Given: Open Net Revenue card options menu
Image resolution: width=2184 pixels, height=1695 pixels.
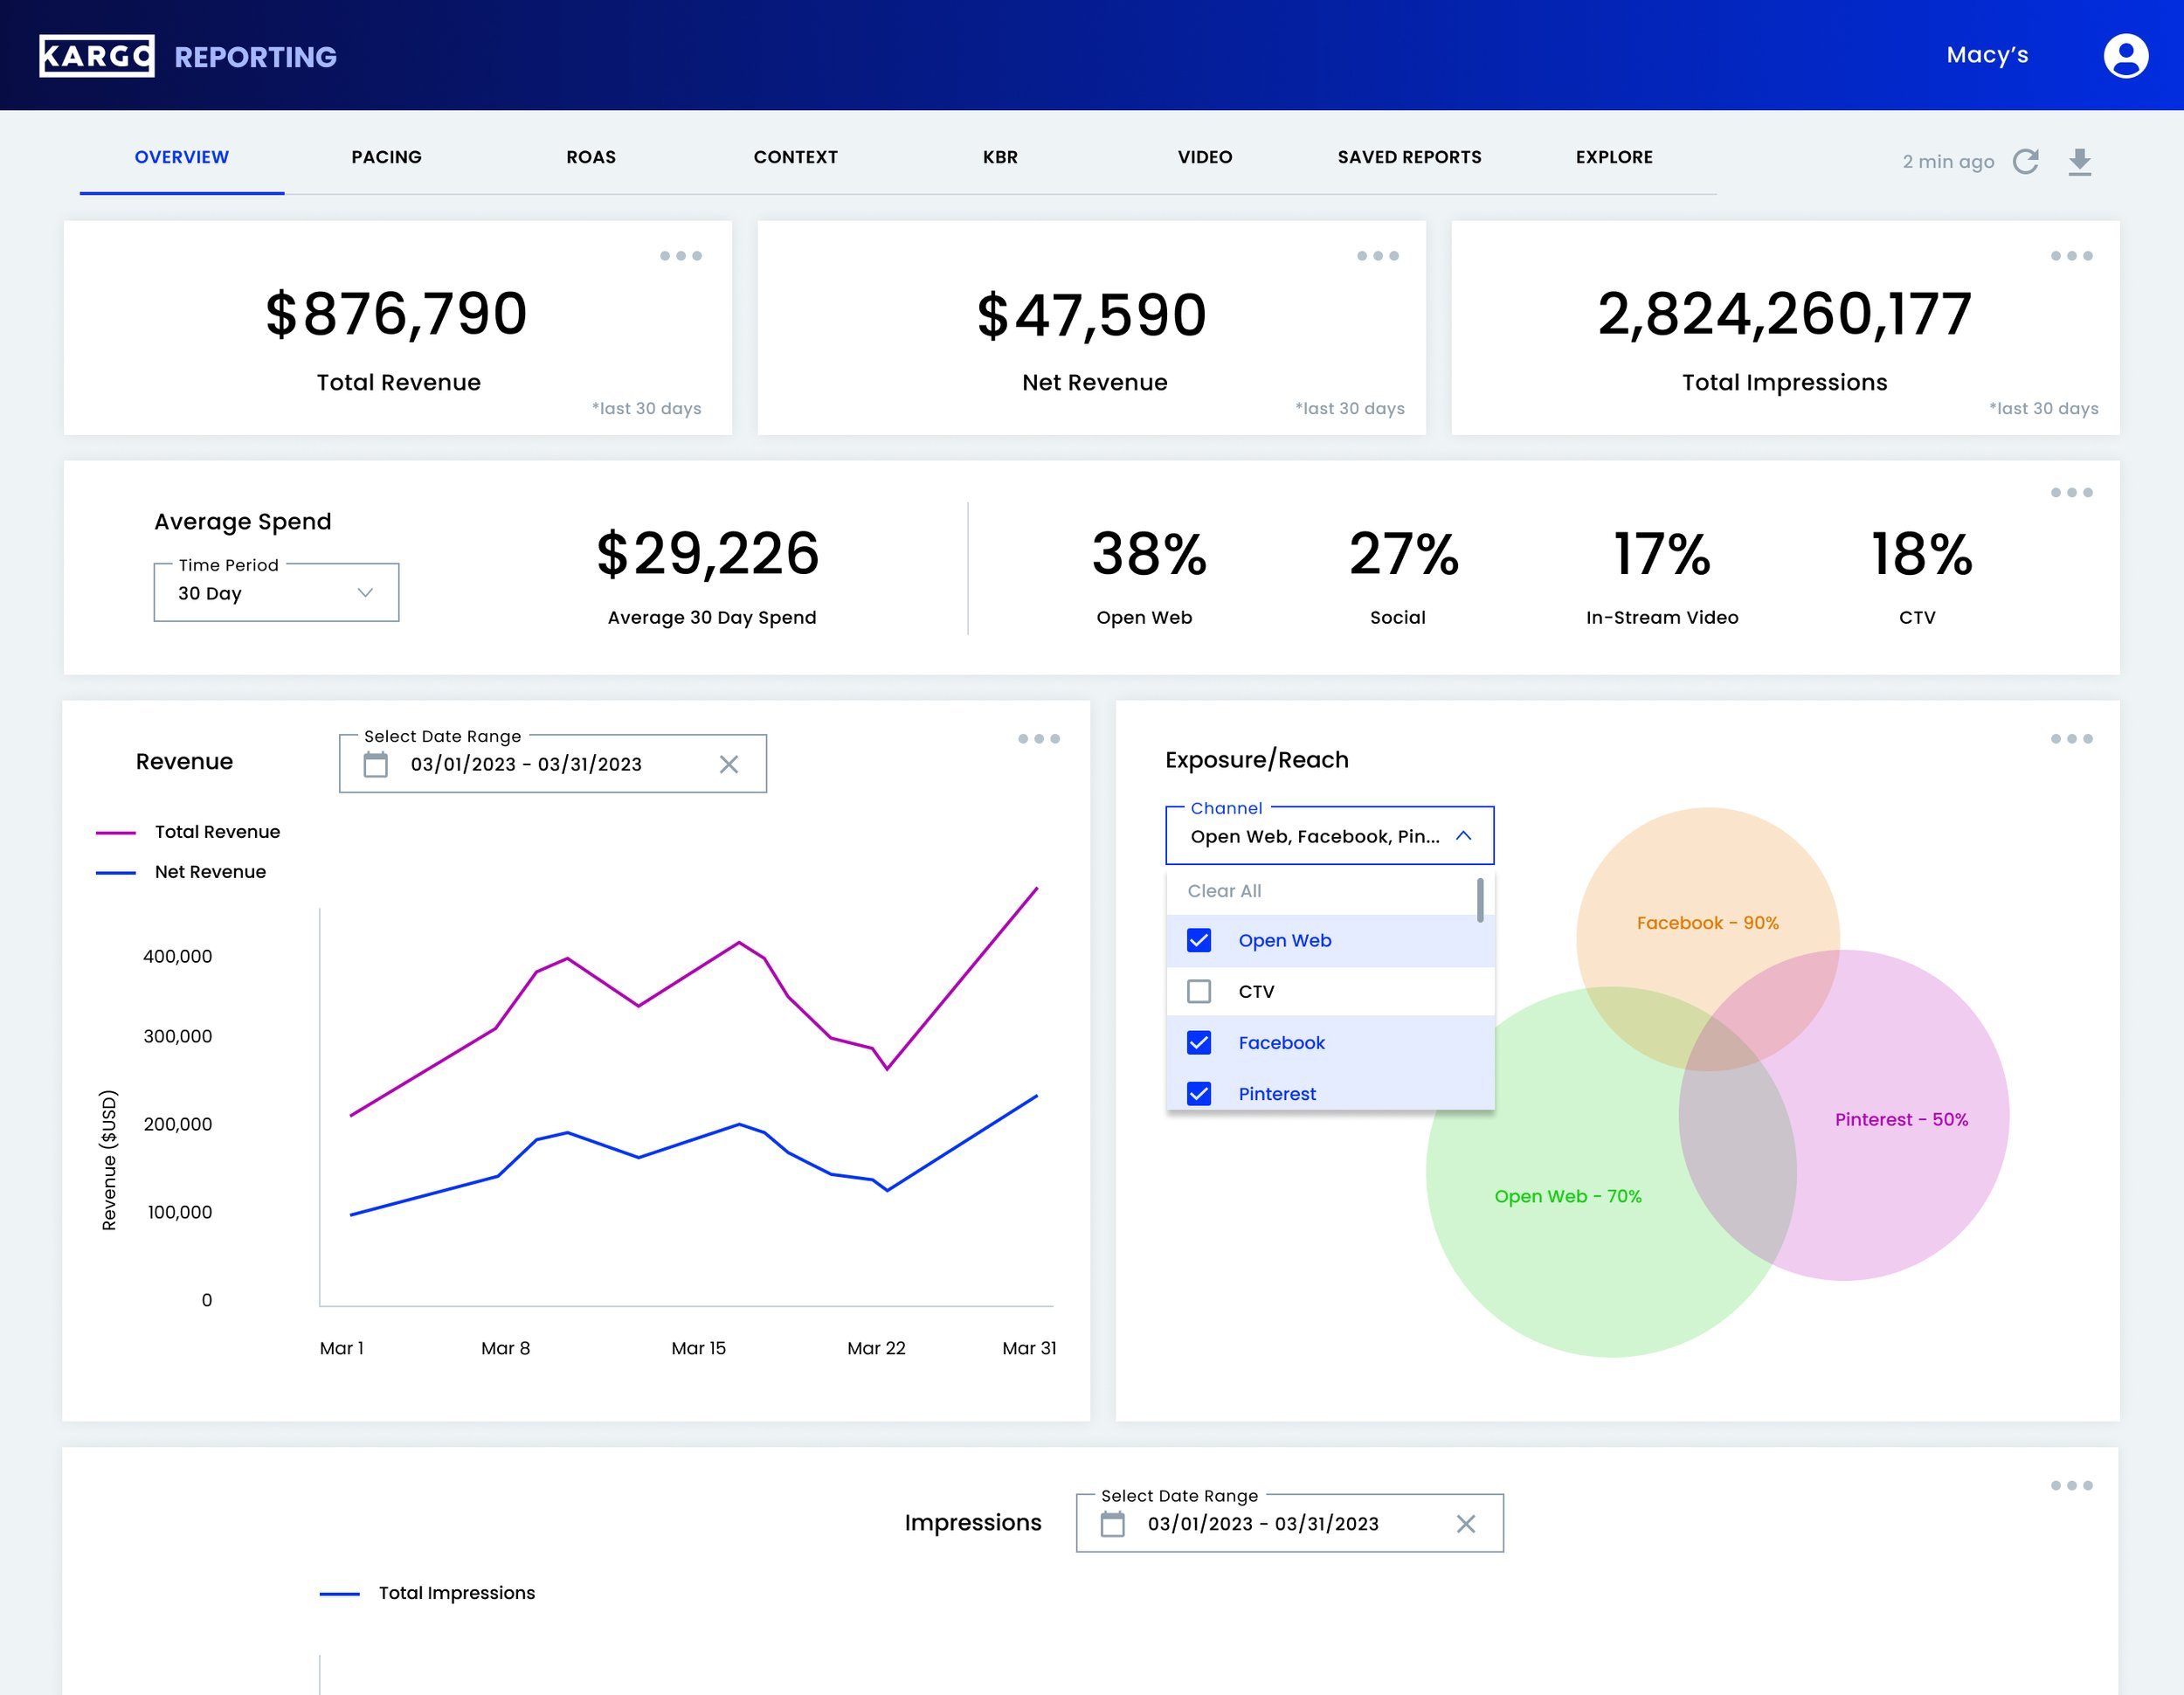Looking at the screenshot, I should (x=1377, y=256).
